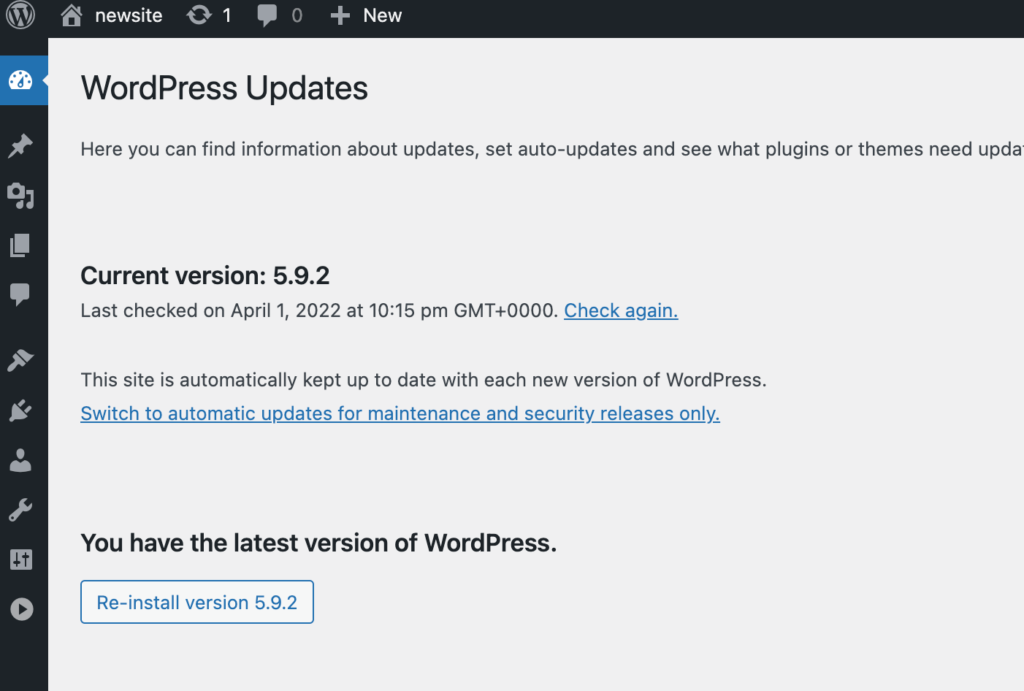Open Pages via stacked pages icon

20,245
